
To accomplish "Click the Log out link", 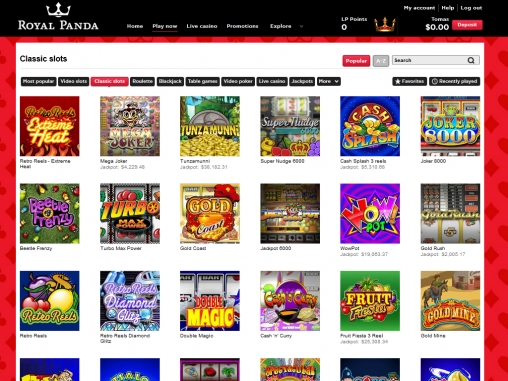I will click(x=471, y=8).
